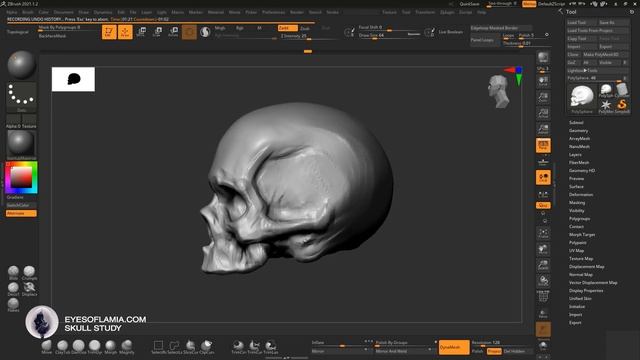The image size is (640, 360).
Task: Choose the Flakes brush
Action: coord(13,305)
